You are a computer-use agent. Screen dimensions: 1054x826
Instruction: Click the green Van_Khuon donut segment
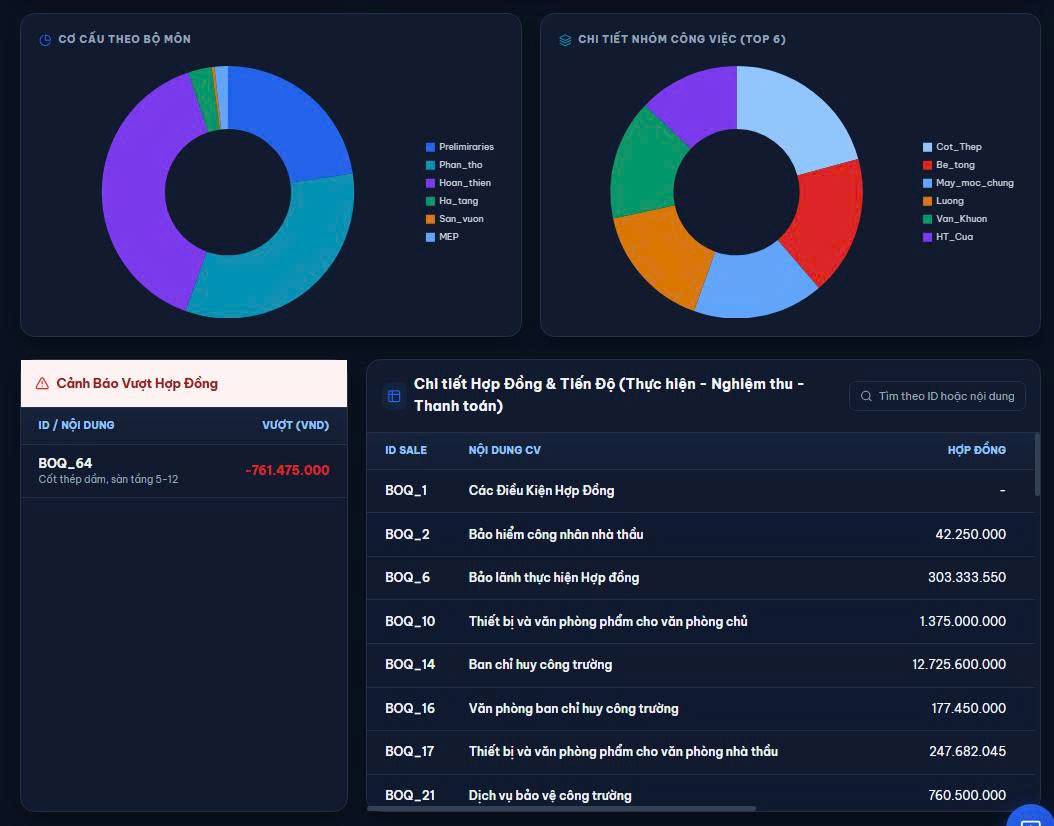click(x=645, y=168)
